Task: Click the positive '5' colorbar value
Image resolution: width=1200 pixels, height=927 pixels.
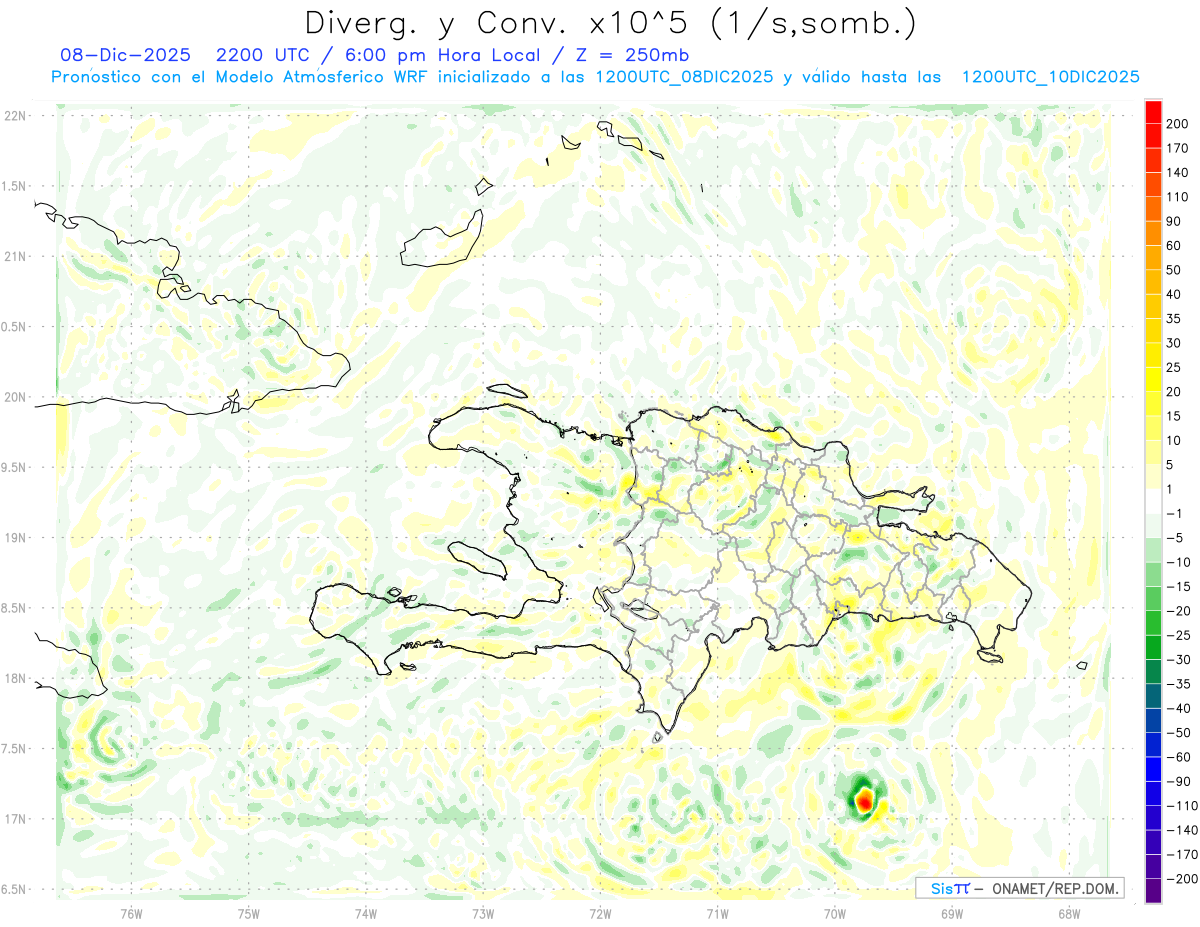Action: 1170,465
